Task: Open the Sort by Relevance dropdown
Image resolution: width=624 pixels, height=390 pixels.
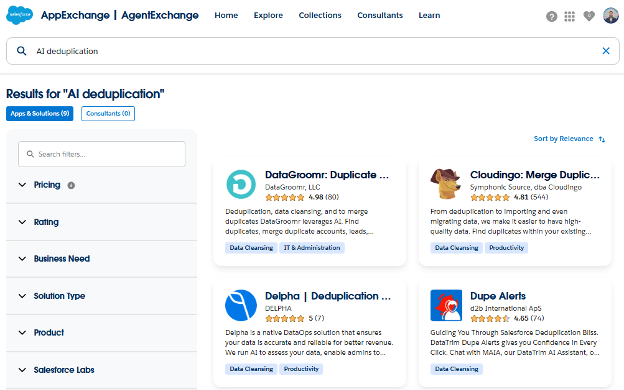Action: tap(569, 138)
